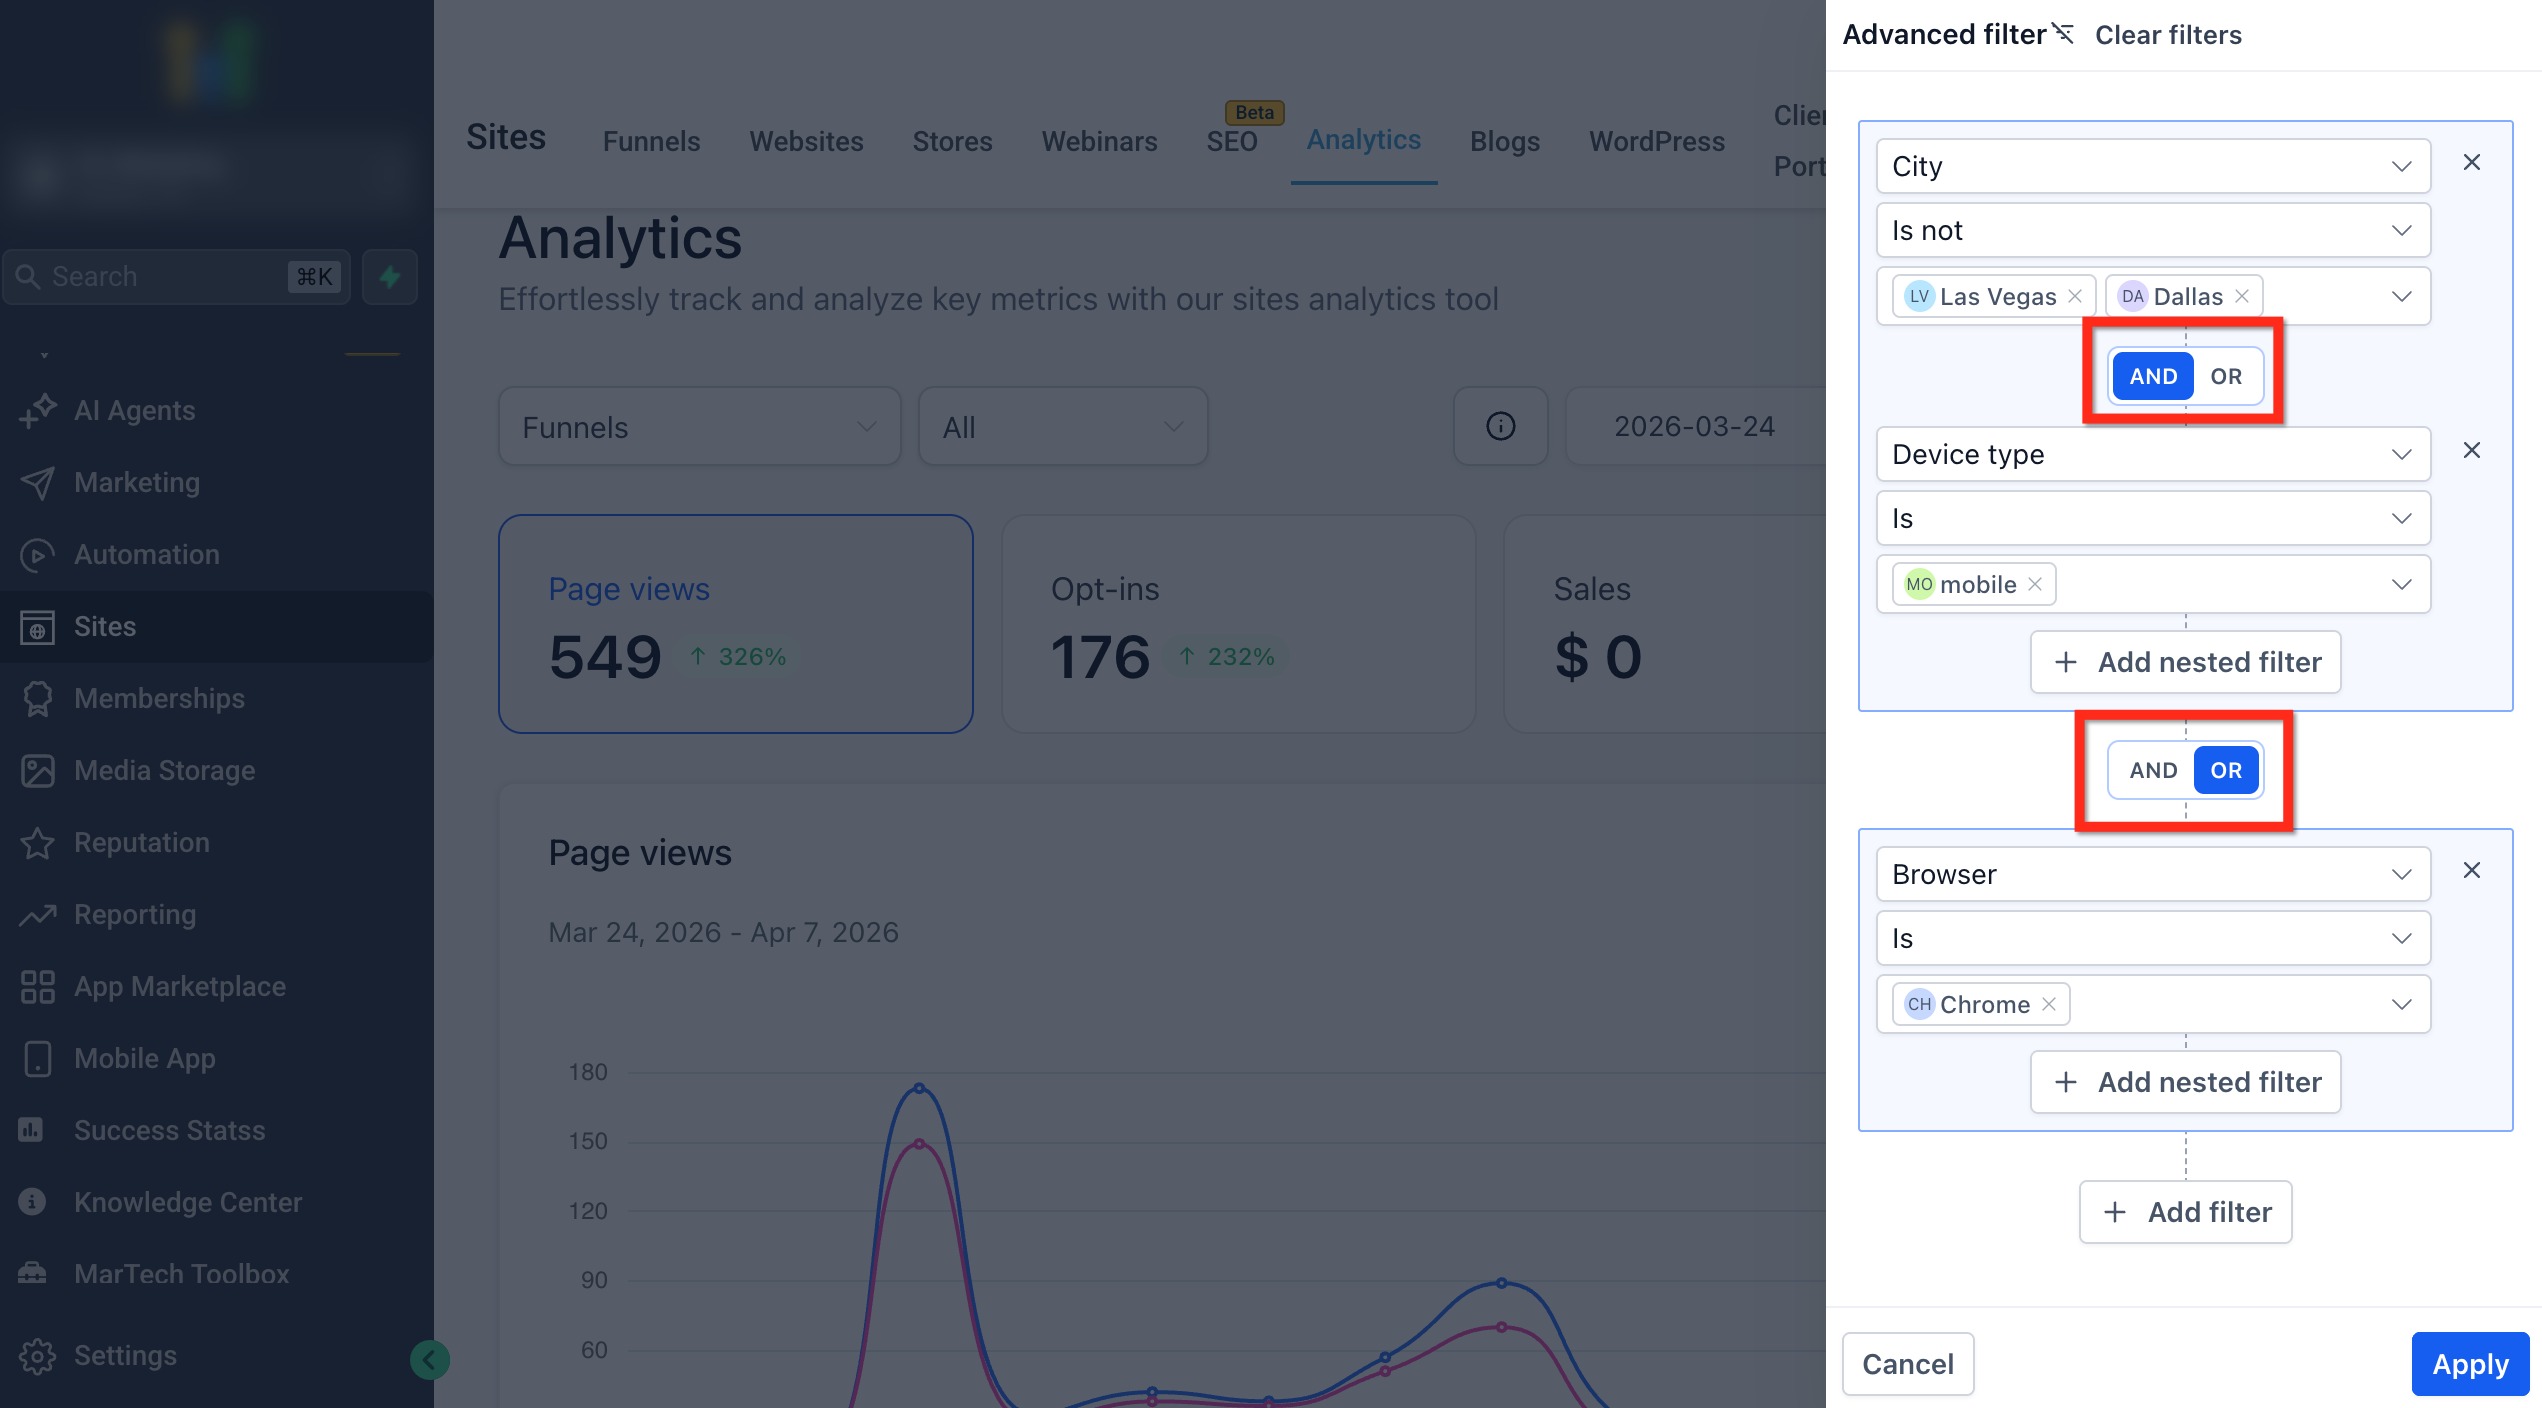Viewport: 2542px width, 1408px height.
Task: Switch nested condition to OR
Action: click(2226, 377)
